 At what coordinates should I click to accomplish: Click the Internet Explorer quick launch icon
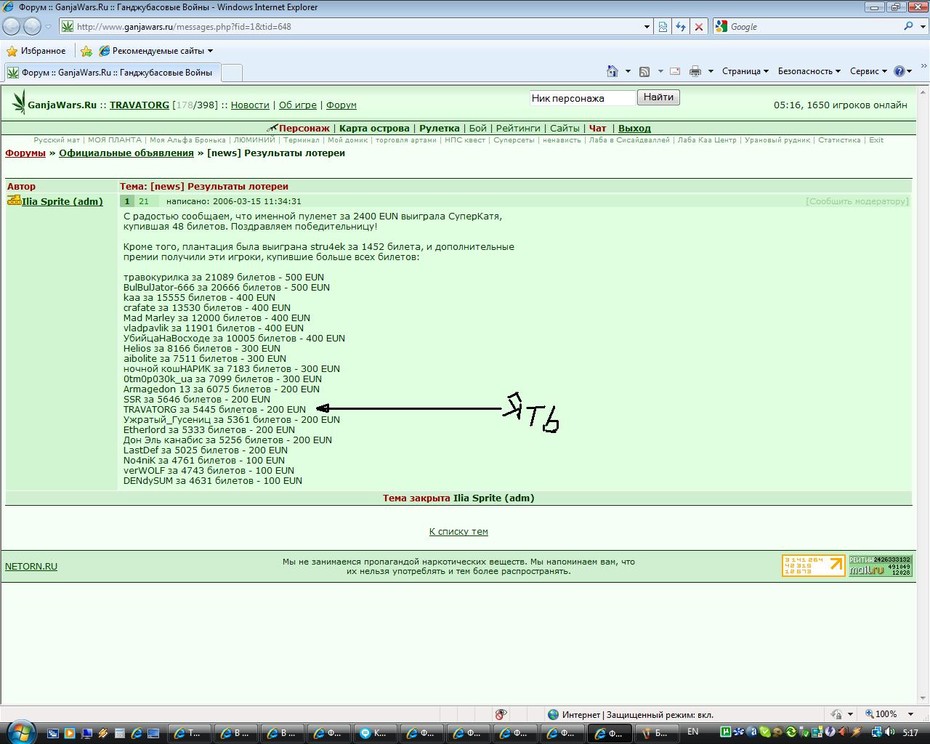pyautogui.click(x=136, y=733)
